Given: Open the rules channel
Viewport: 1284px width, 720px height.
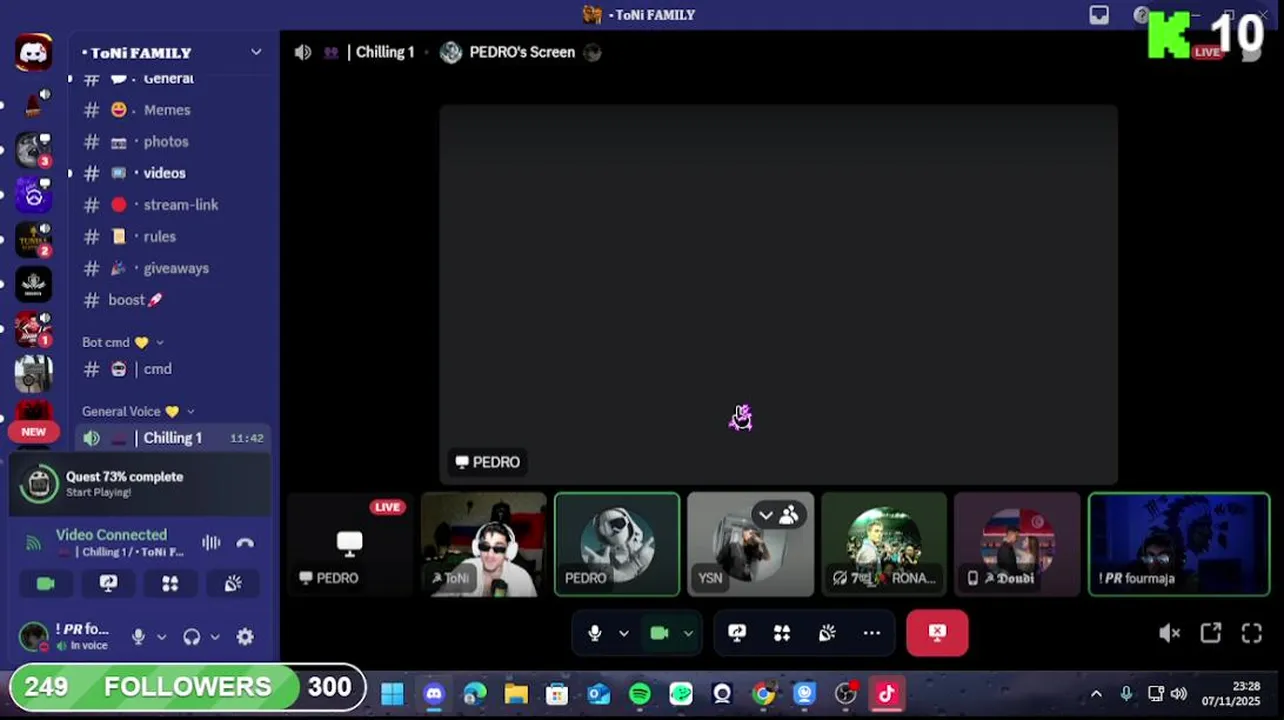Looking at the screenshot, I should (172, 237).
